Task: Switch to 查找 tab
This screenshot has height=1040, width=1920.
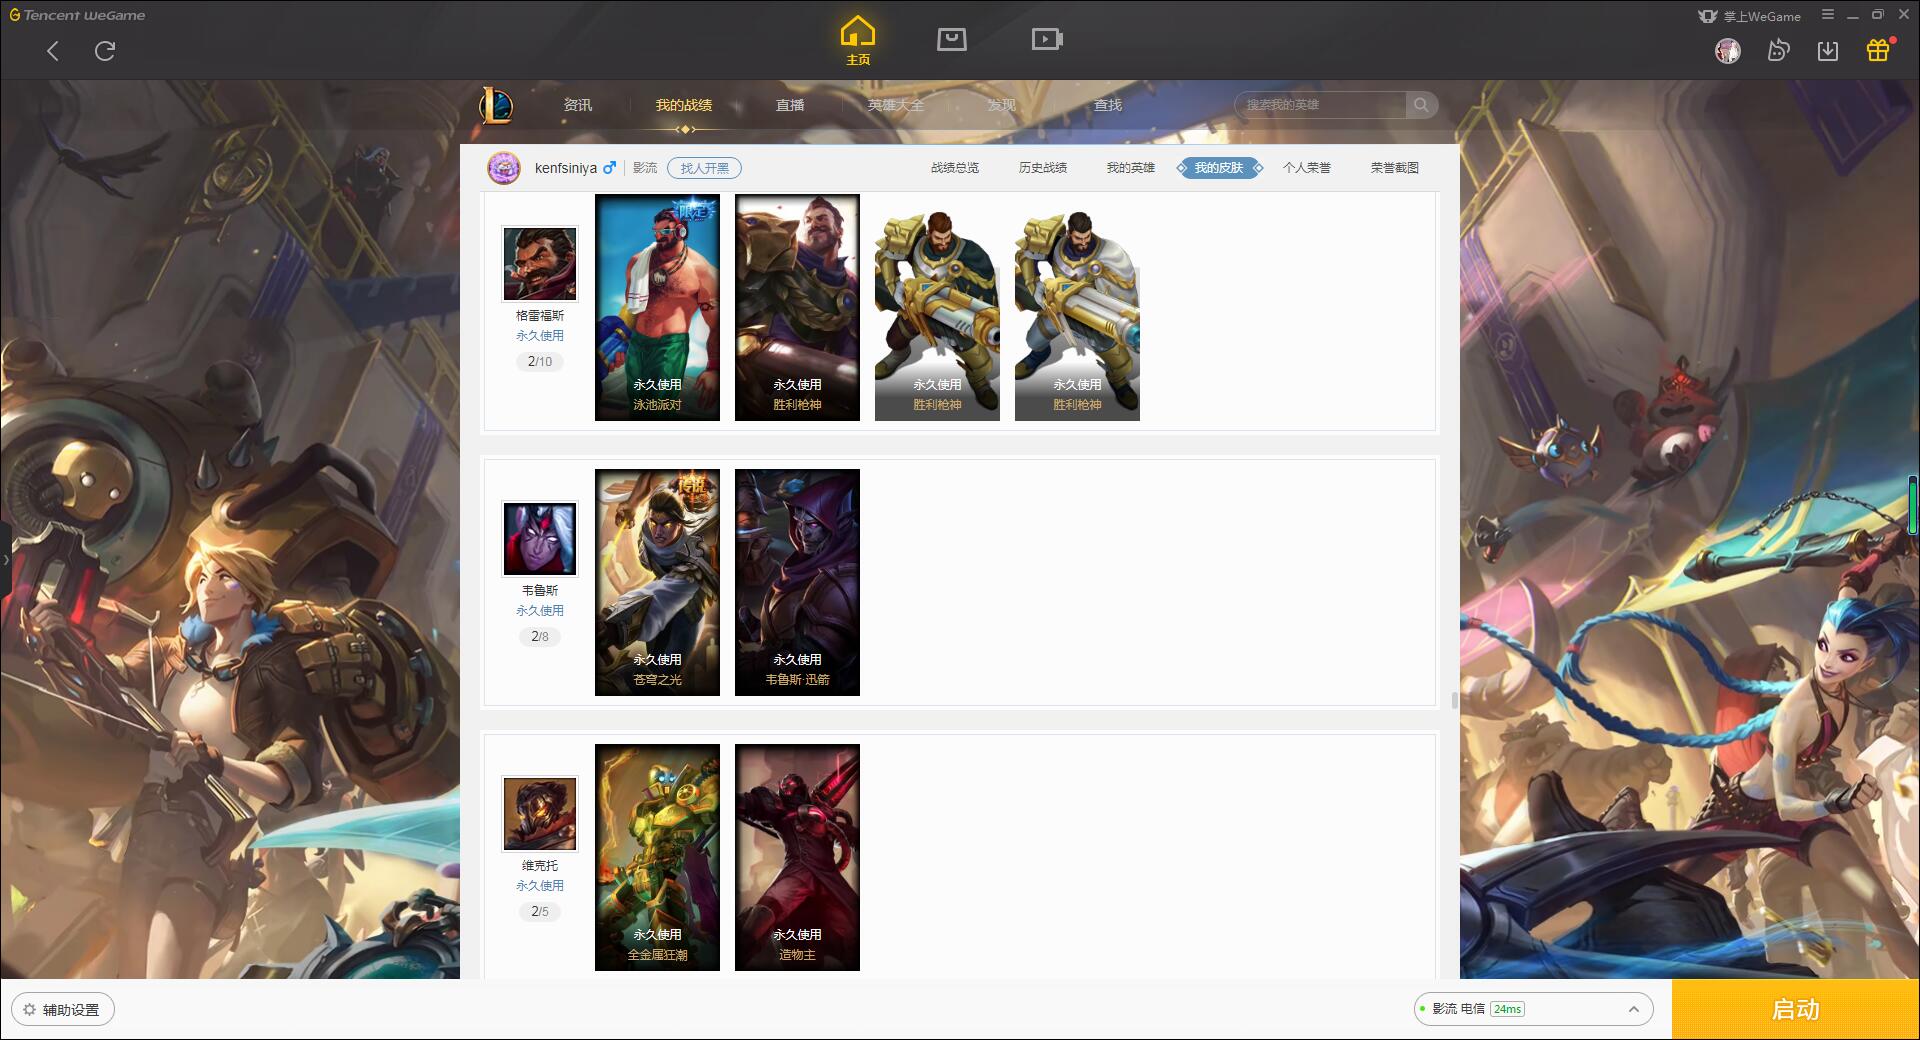Action: coord(1107,105)
